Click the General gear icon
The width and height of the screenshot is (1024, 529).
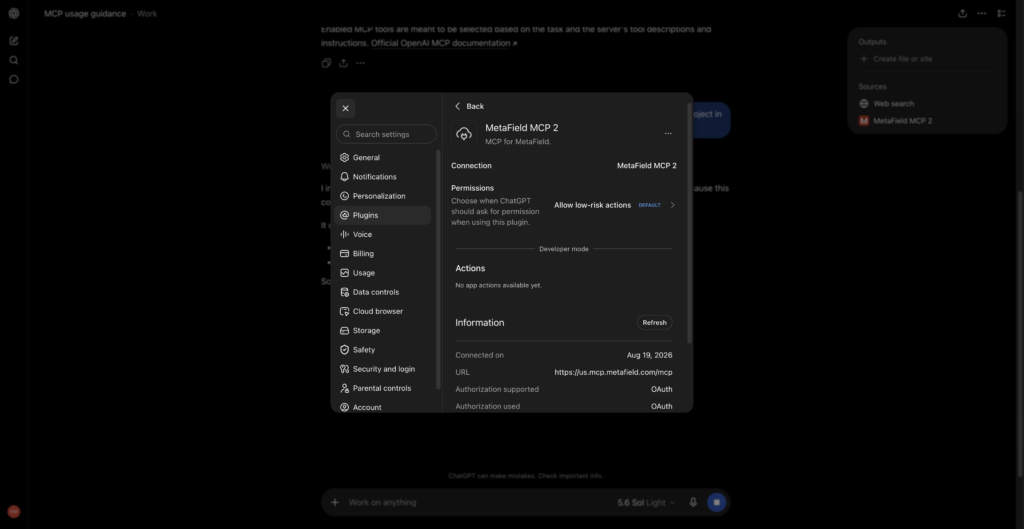tap(345, 157)
